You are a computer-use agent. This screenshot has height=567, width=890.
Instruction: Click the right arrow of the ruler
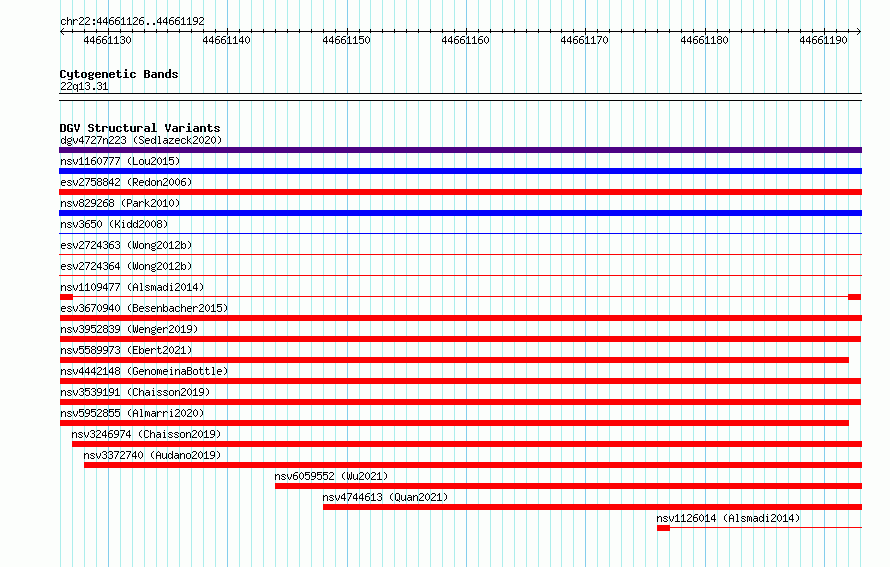pos(859,31)
